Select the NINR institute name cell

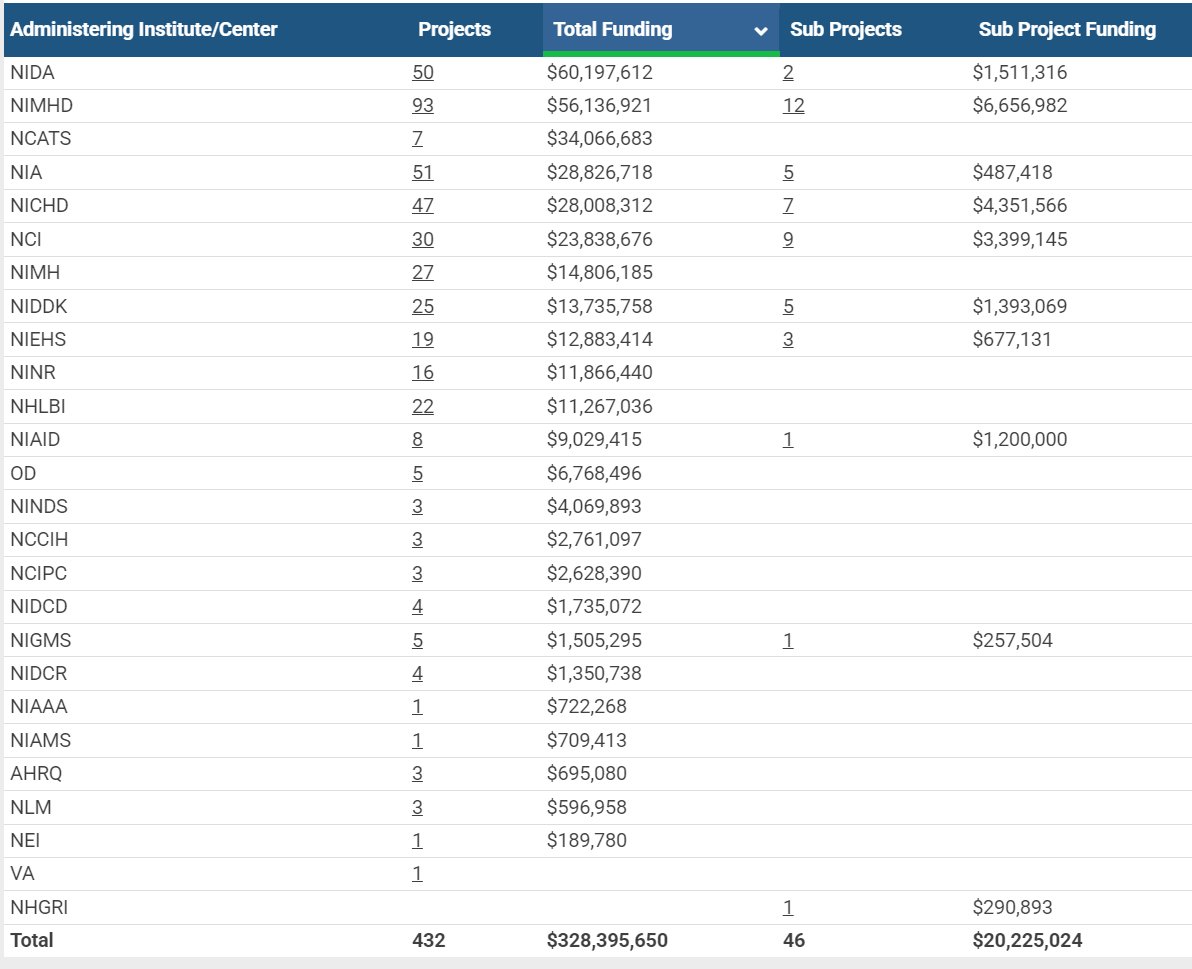(x=33, y=372)
